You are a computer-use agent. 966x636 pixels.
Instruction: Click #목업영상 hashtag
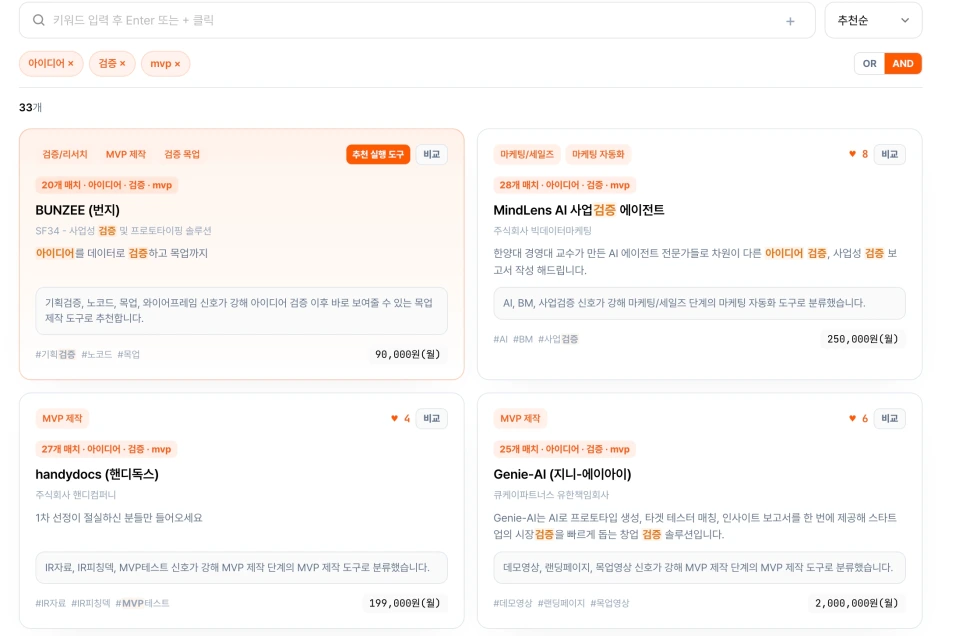coord(610,603)
